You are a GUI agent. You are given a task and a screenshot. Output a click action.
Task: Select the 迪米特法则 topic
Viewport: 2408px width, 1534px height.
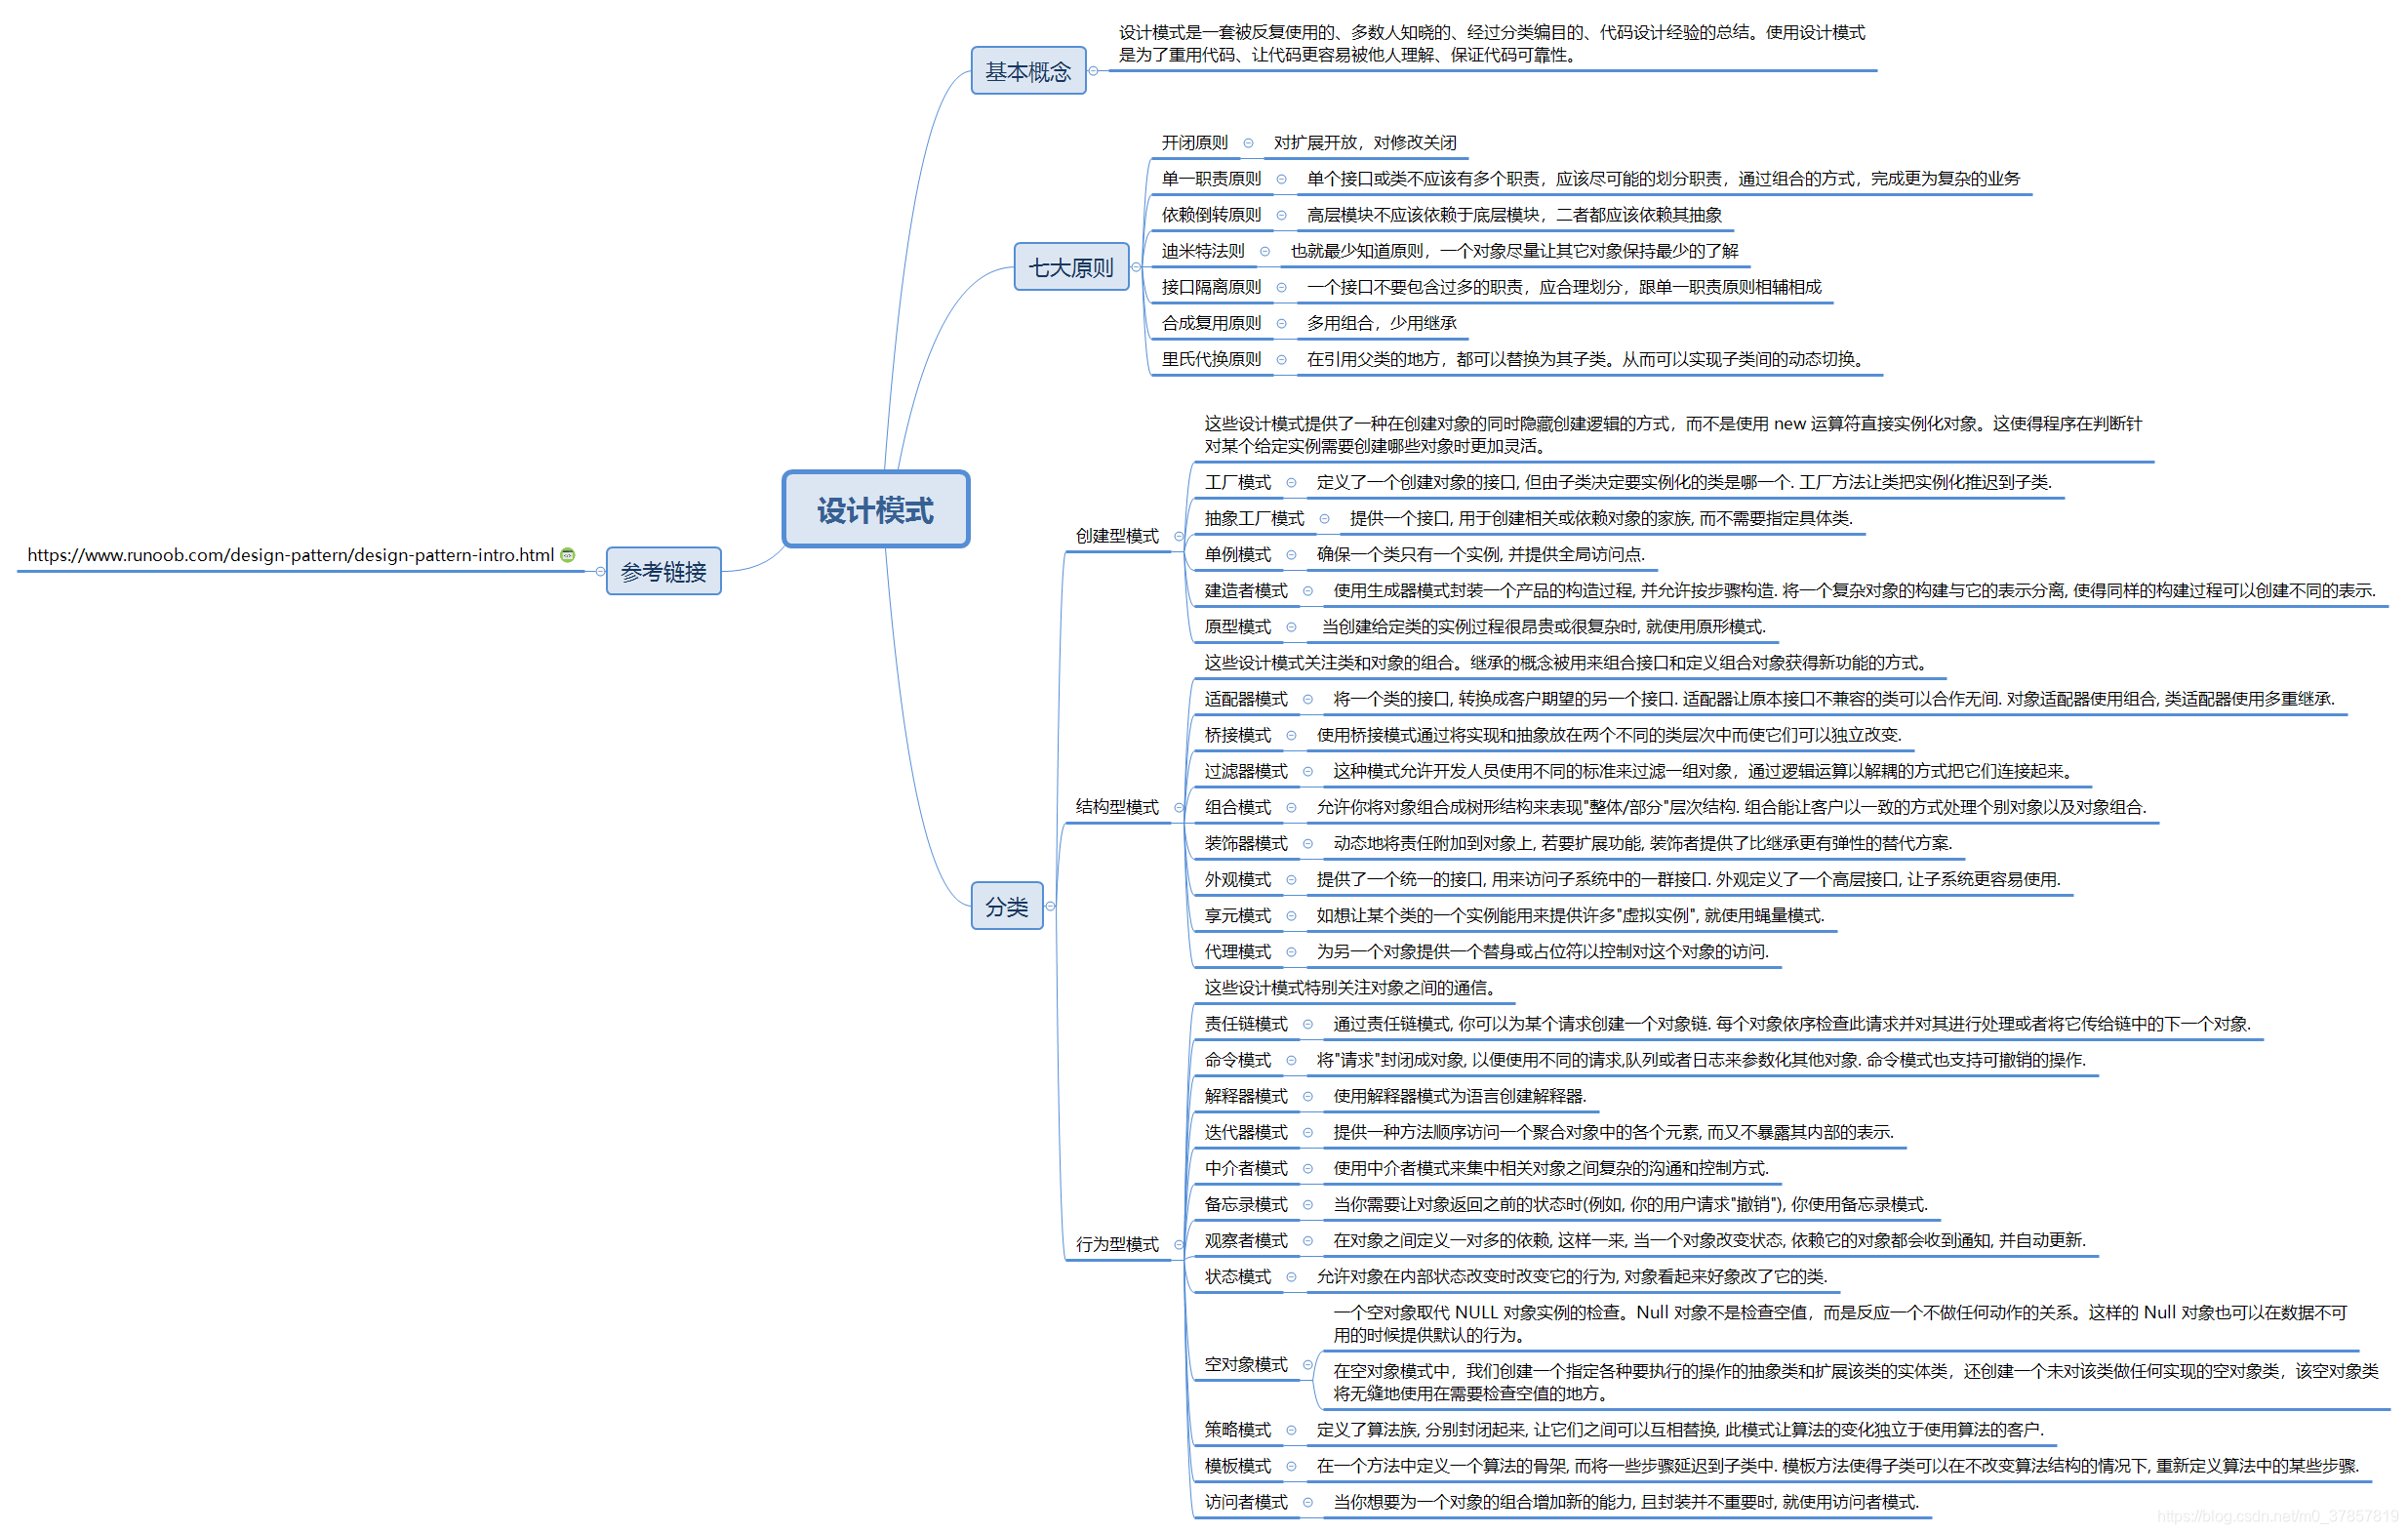(1203, 251)
